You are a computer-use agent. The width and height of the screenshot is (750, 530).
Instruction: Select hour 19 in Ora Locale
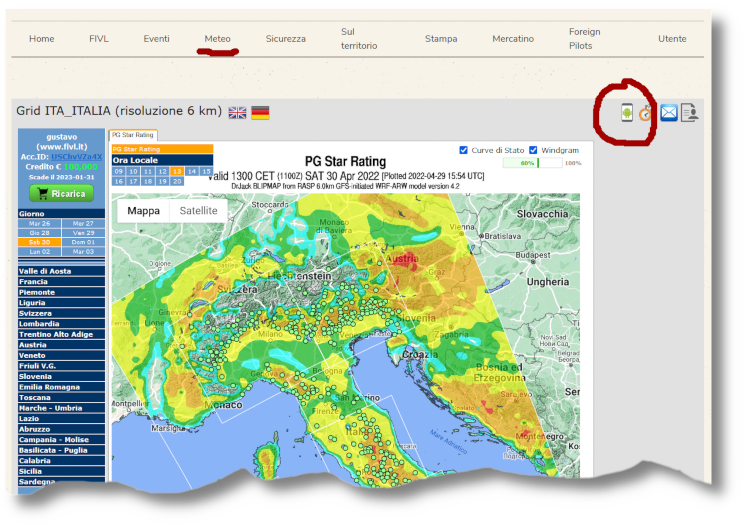click(163, 181)
